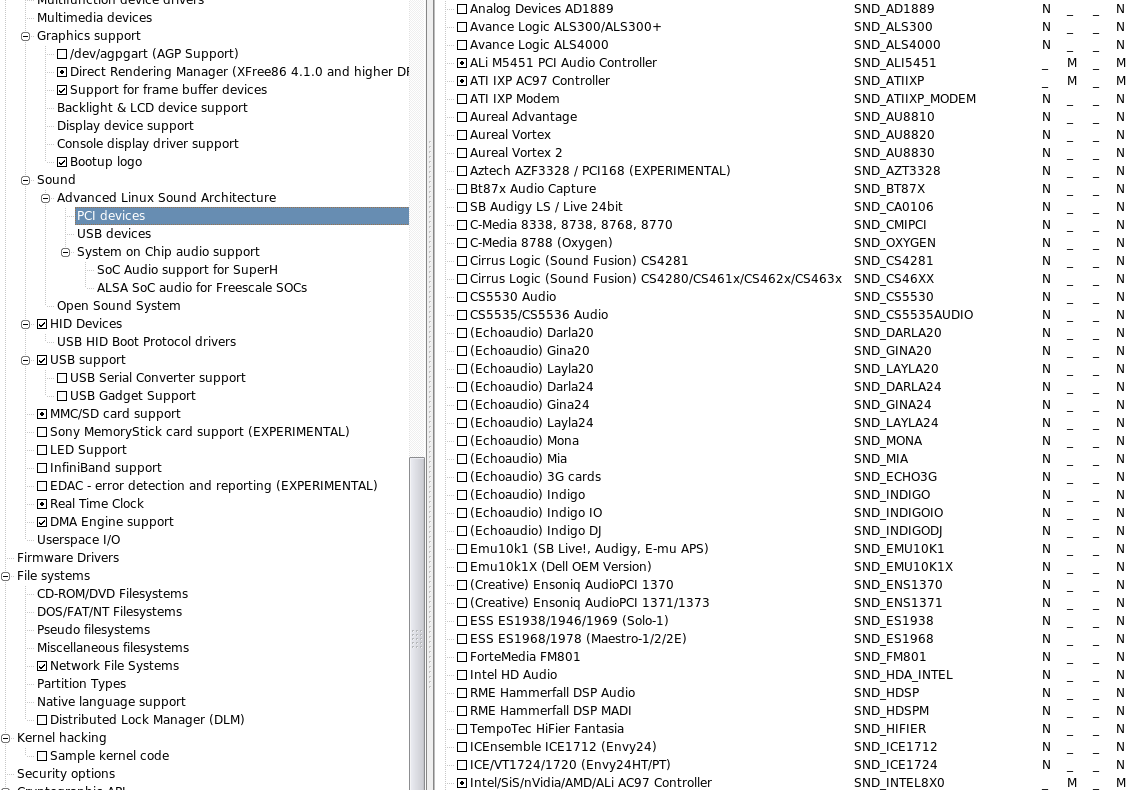Enable EDAC error detection checkbox

click(42, 486)
